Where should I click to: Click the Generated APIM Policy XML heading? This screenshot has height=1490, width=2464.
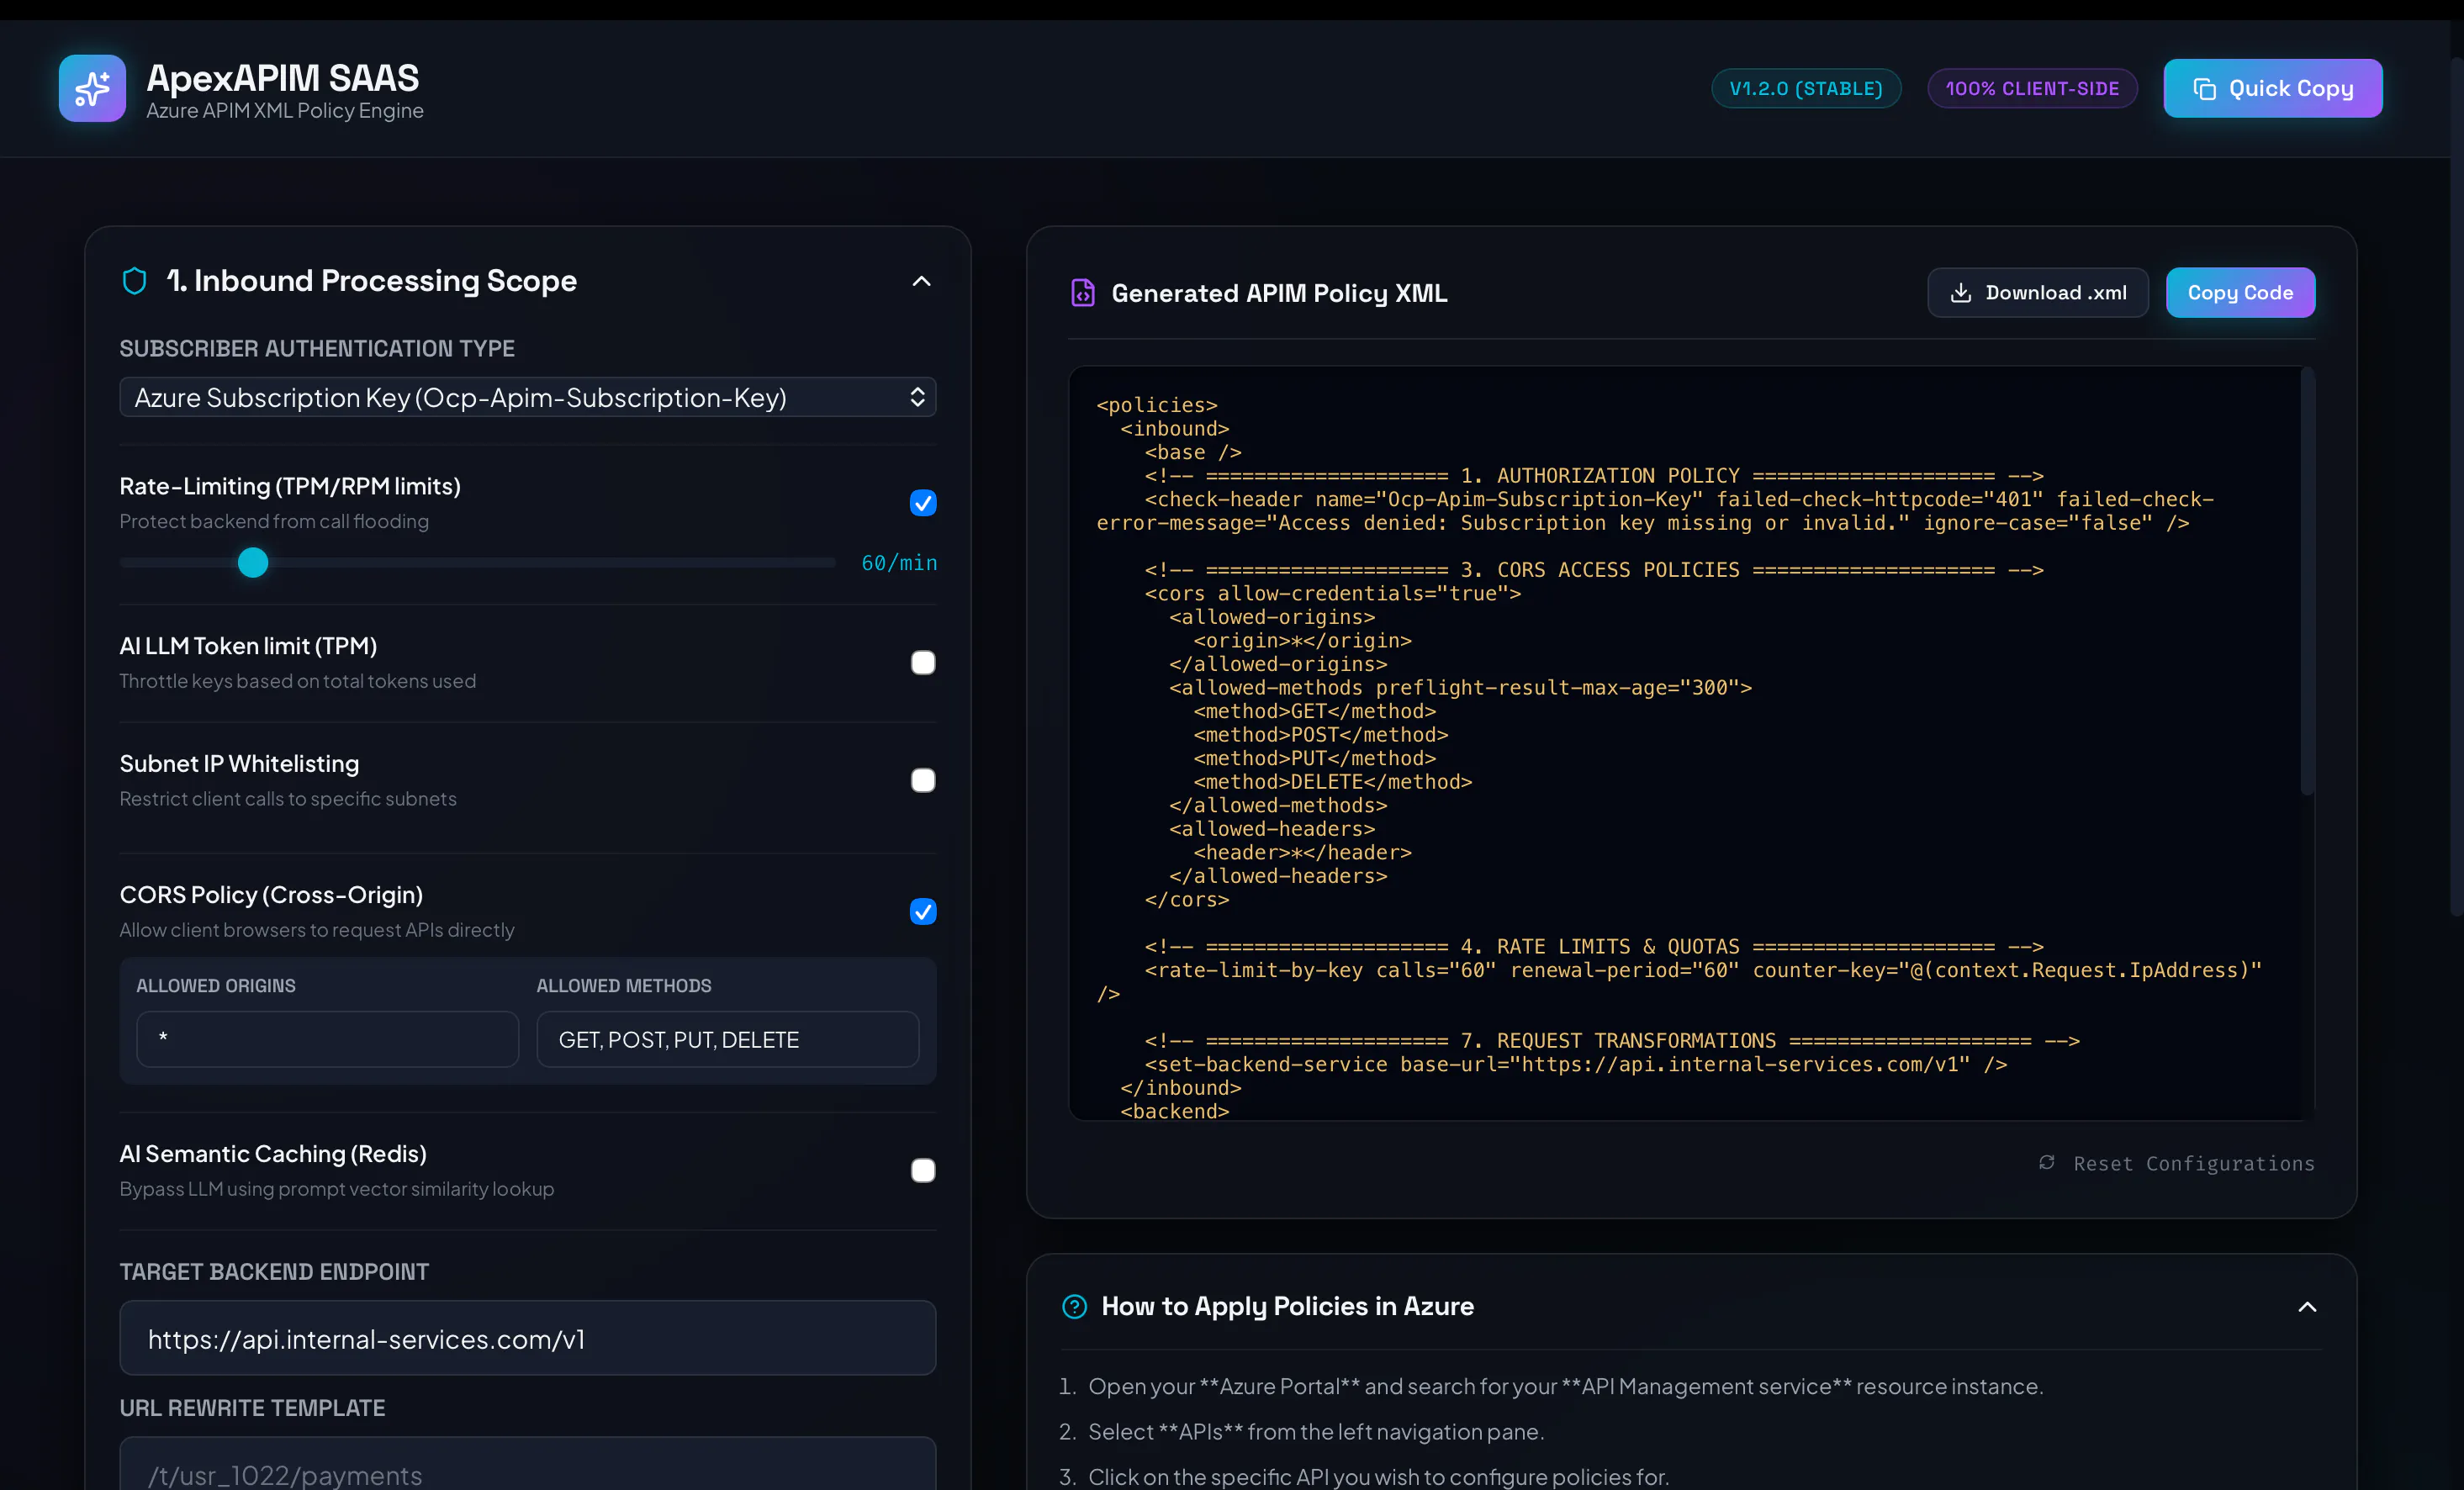click(1279, 293)
